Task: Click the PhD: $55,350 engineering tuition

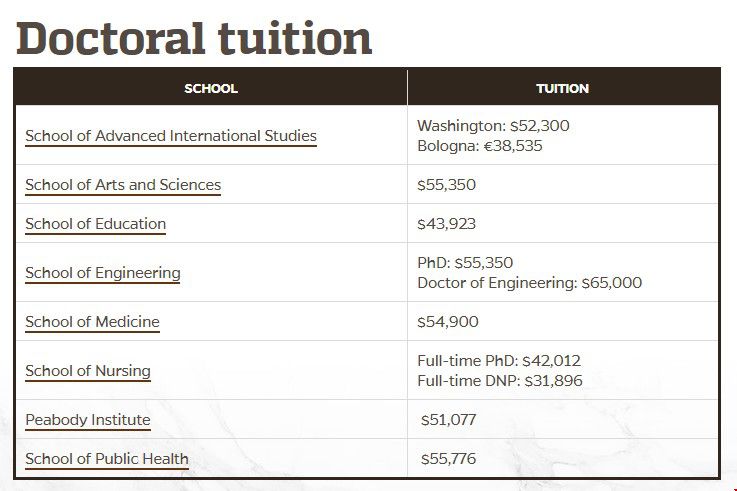Action: (465, 263)
